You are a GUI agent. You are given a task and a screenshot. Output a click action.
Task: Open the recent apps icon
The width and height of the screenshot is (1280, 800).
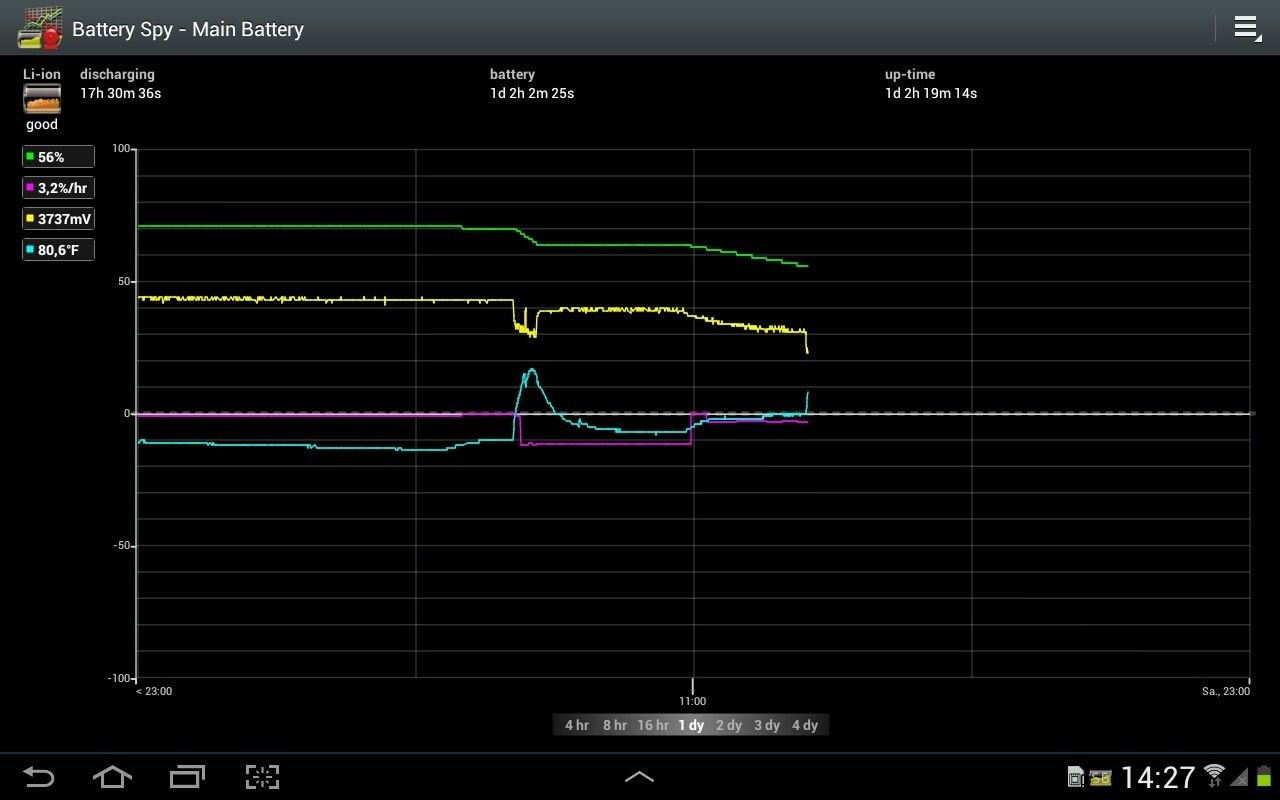point(187,777)
